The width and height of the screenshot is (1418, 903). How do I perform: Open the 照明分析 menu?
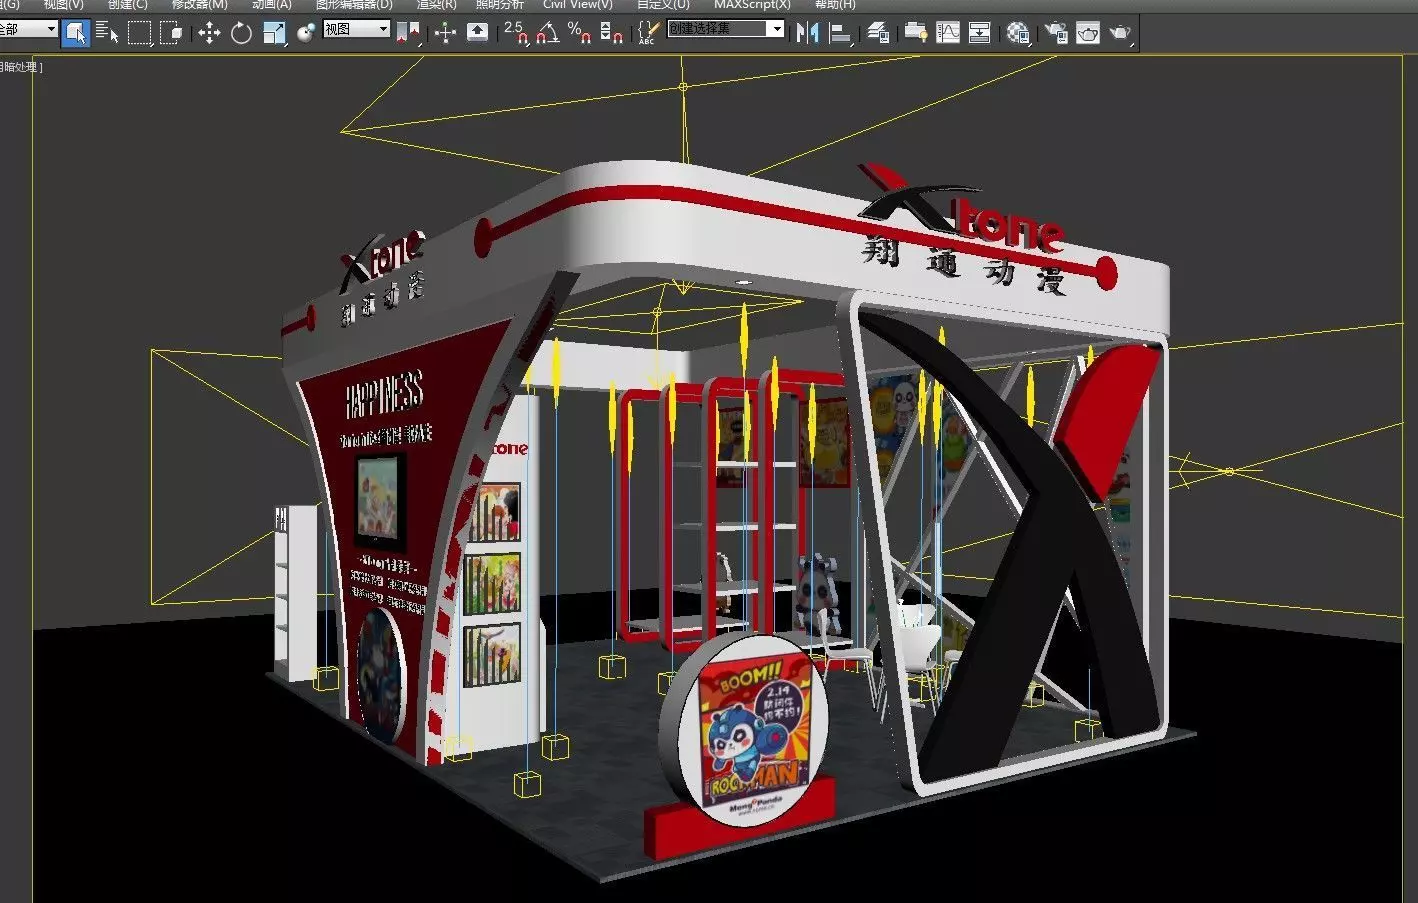pyautogui.click(x=499, y=5)
